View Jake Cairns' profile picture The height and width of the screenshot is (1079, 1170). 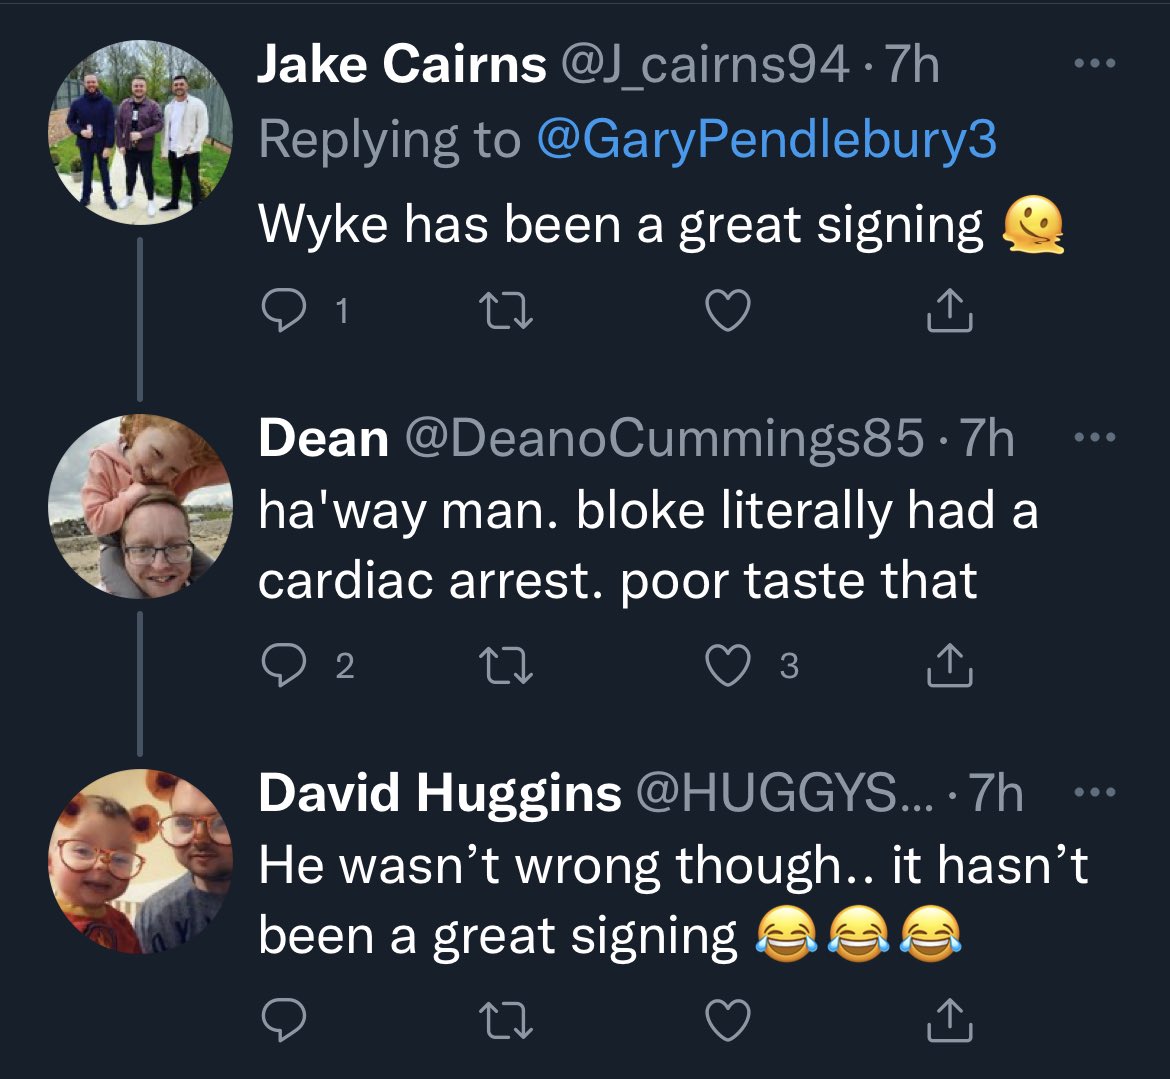(140, 132)
